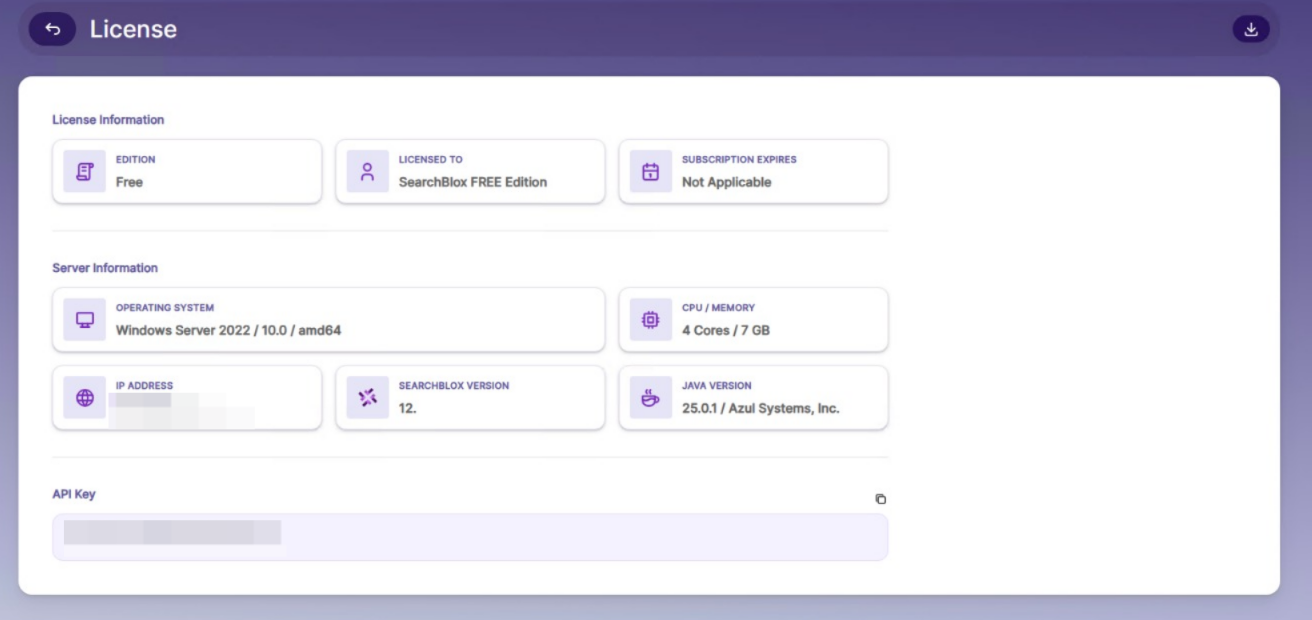The height and width of the screenshot is (620, 1312).
Task: Click the License Information heading
Action: (x=108, y=120)
